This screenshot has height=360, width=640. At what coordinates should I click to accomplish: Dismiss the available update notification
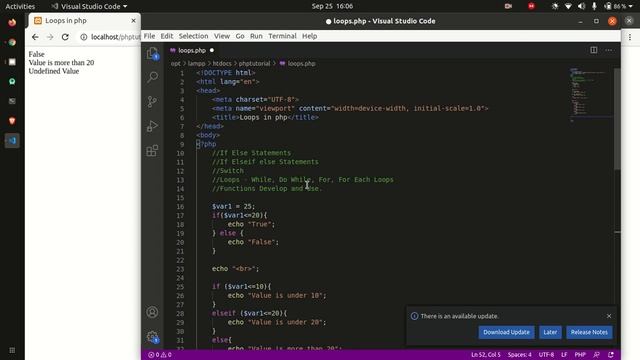coord(609,316)
